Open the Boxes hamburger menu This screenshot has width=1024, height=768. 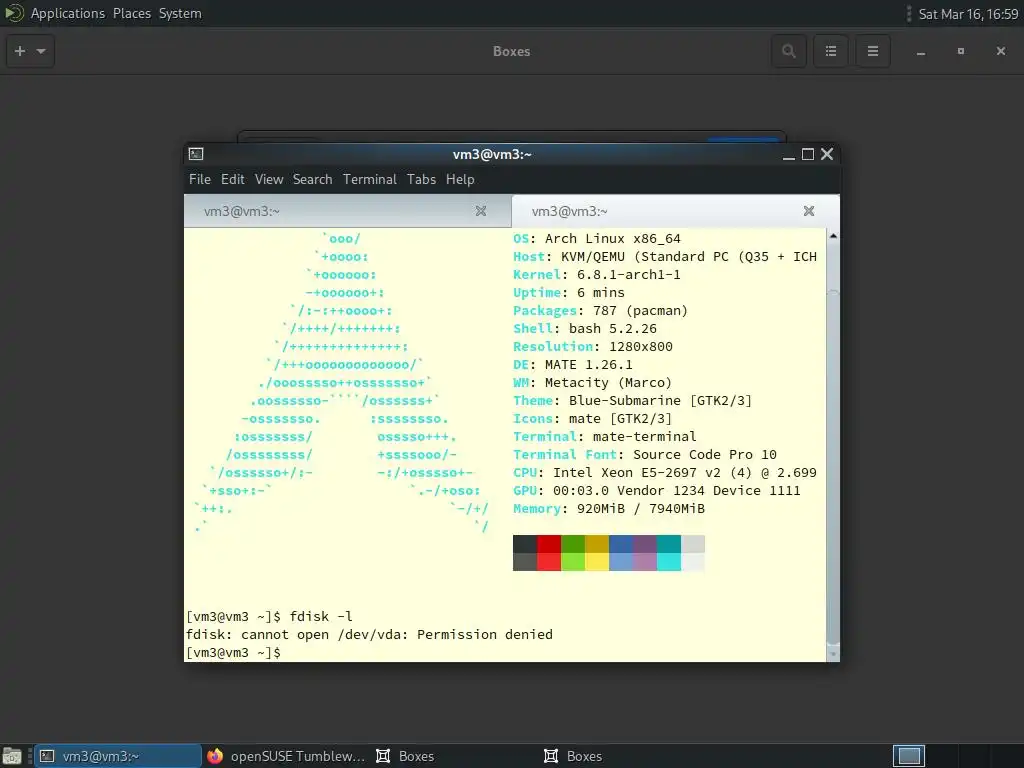872,51
